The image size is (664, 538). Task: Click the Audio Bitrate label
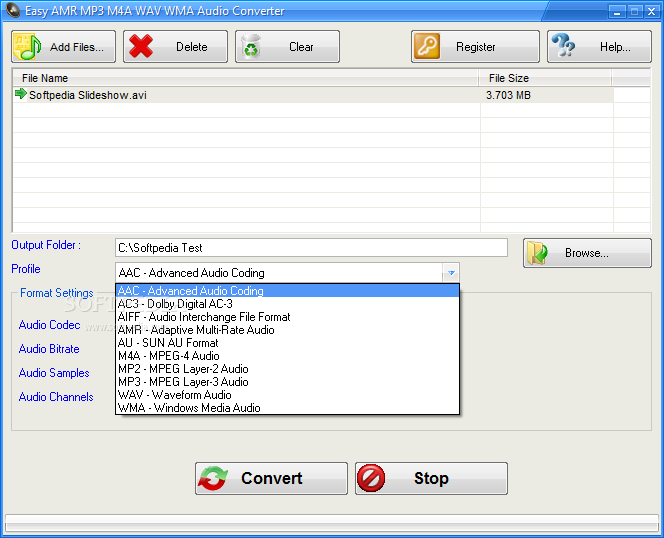point(49,349)
